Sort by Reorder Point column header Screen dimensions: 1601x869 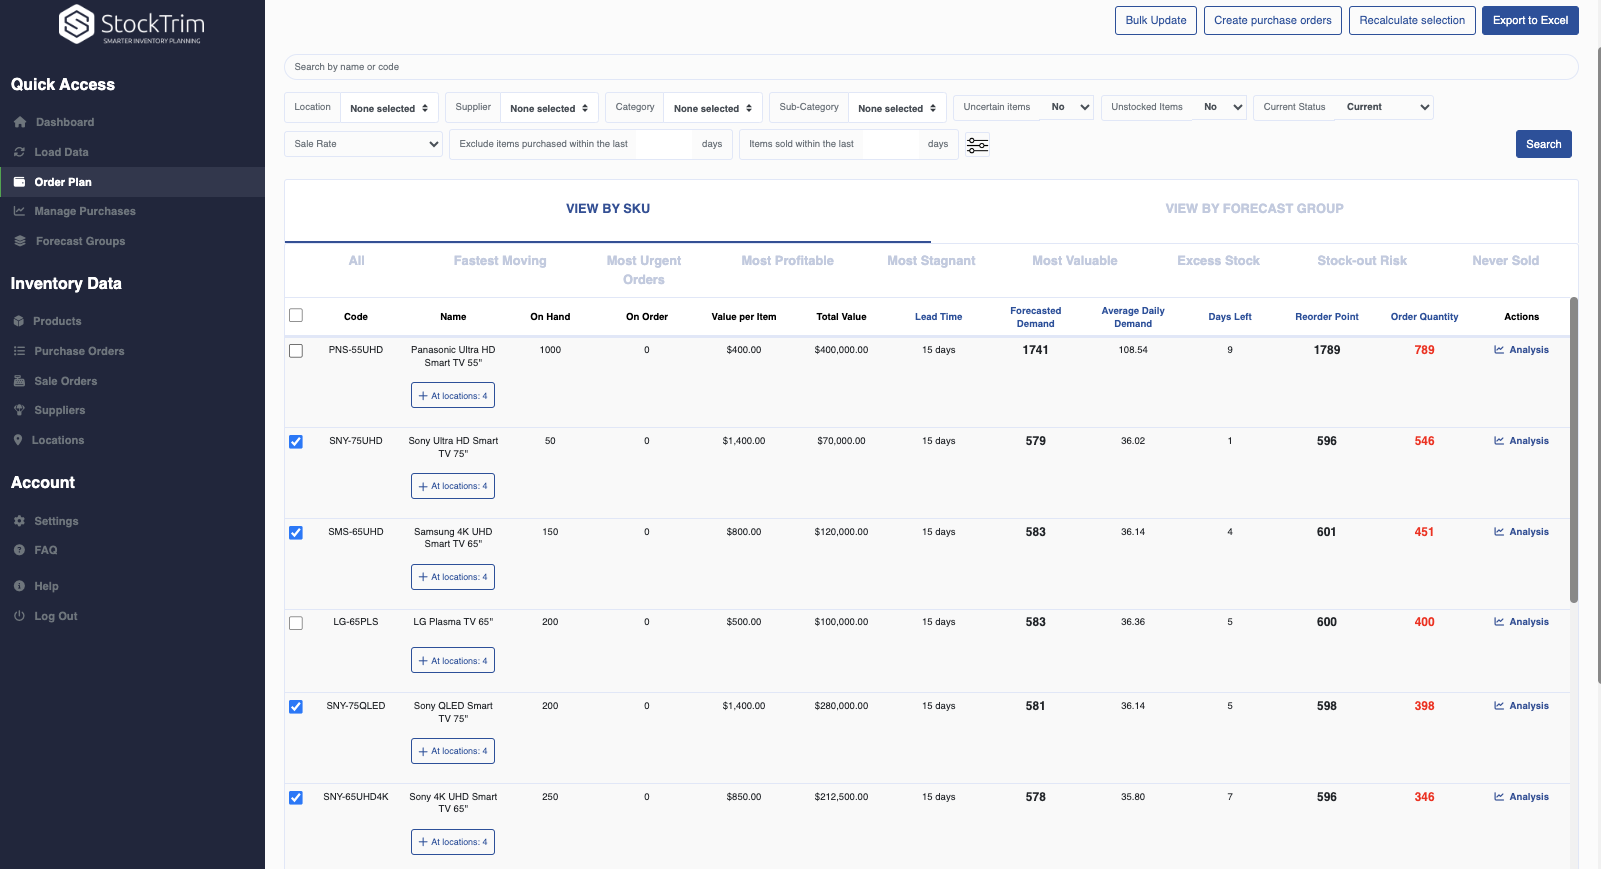(1326, 317)
